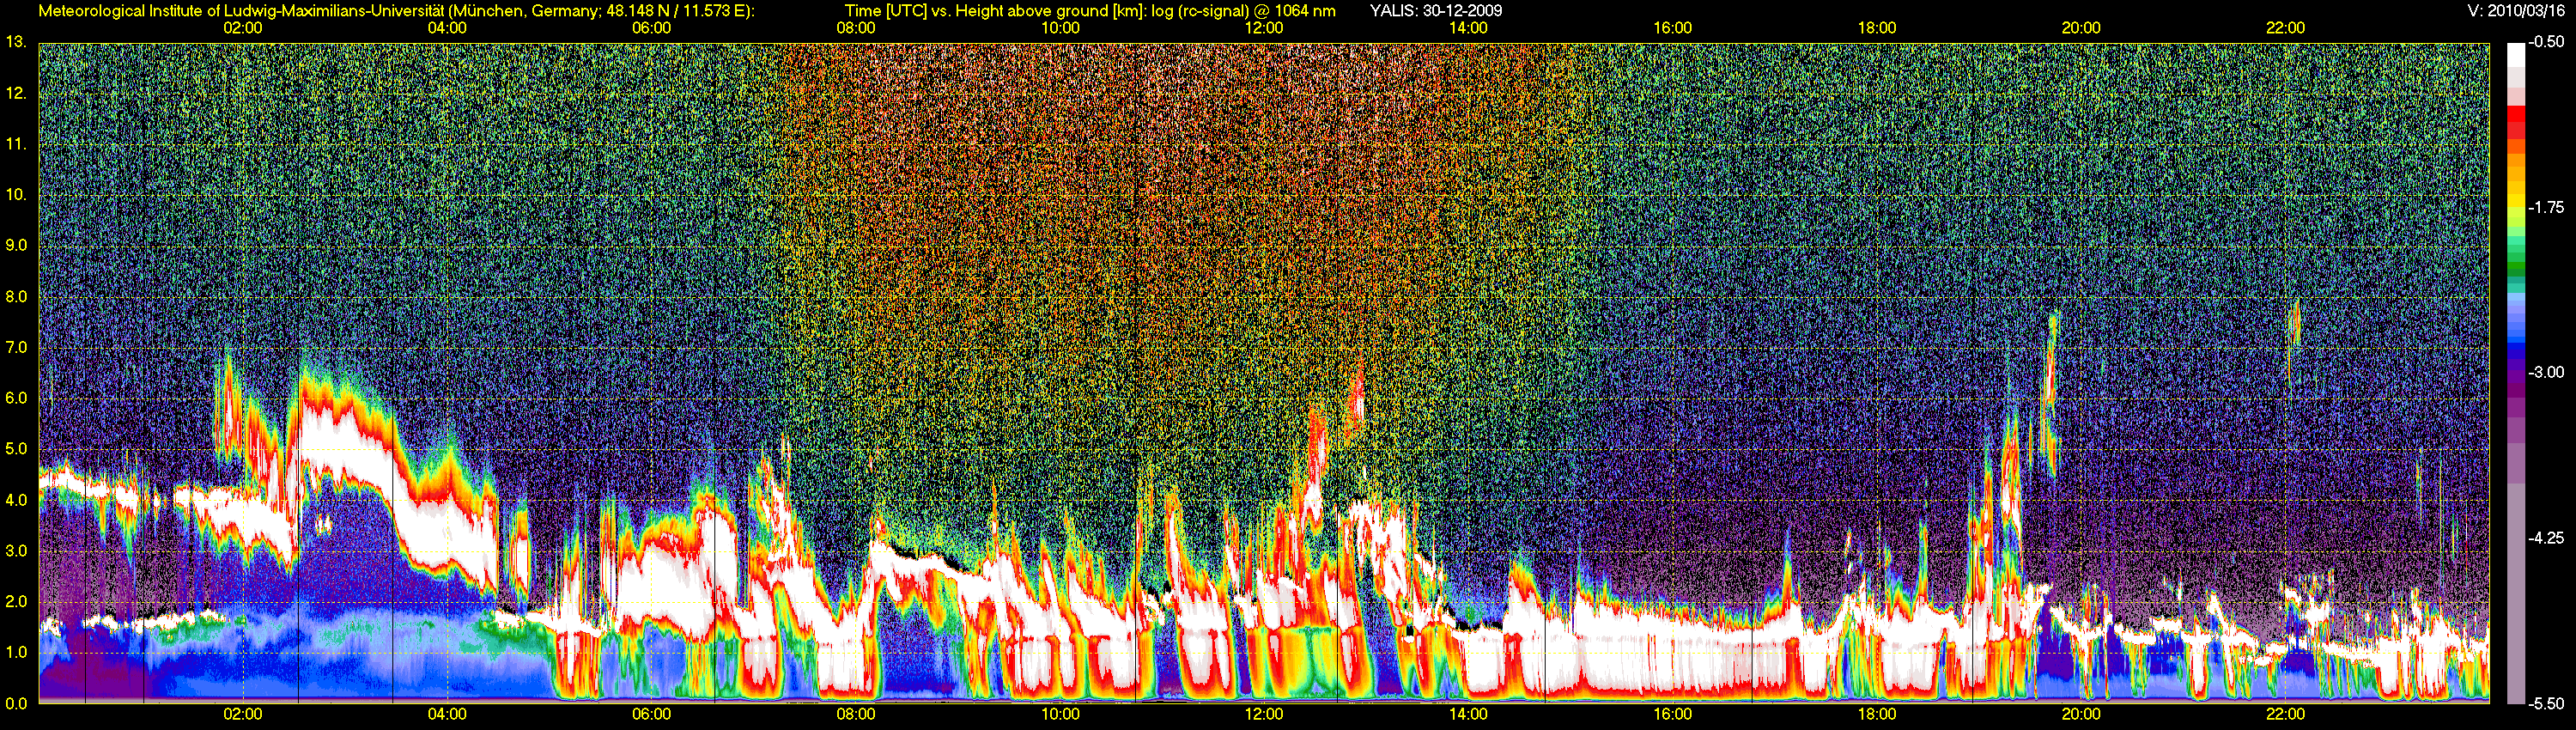2576x730 pixels.
Task: Click the 16:00 label on the top time axis
Action: pos(1672,28)
